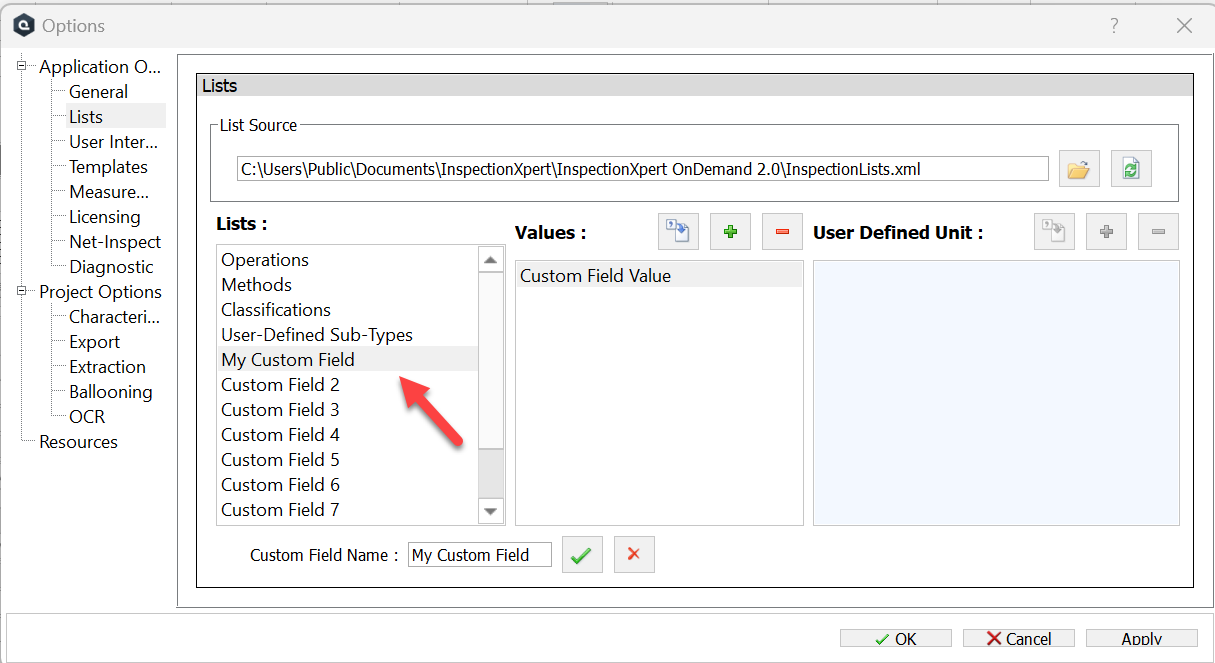Select Ballooning under Project Options
The width and height of the screenshot is (1215, 663).
[x=110, y=391]
